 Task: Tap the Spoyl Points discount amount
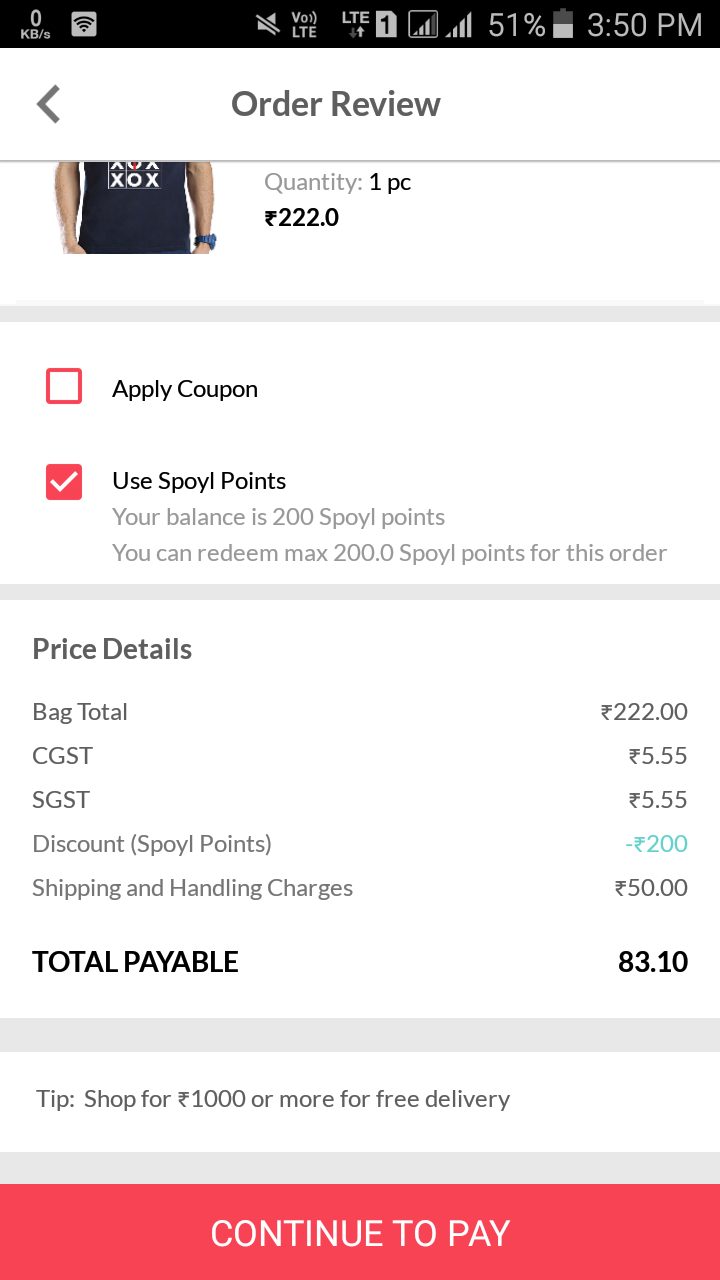click(x=656, y=844)
